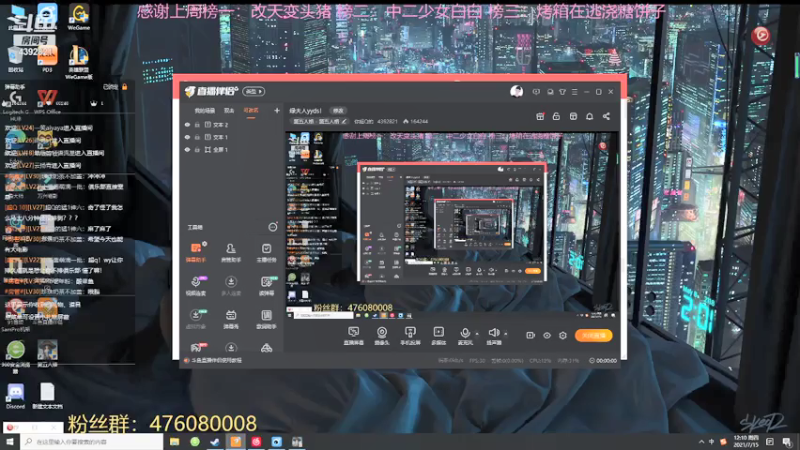The width and height of the screenshot is (800, 450).
Task: Click the FPS:30 status readout
Action: point(477,360)
